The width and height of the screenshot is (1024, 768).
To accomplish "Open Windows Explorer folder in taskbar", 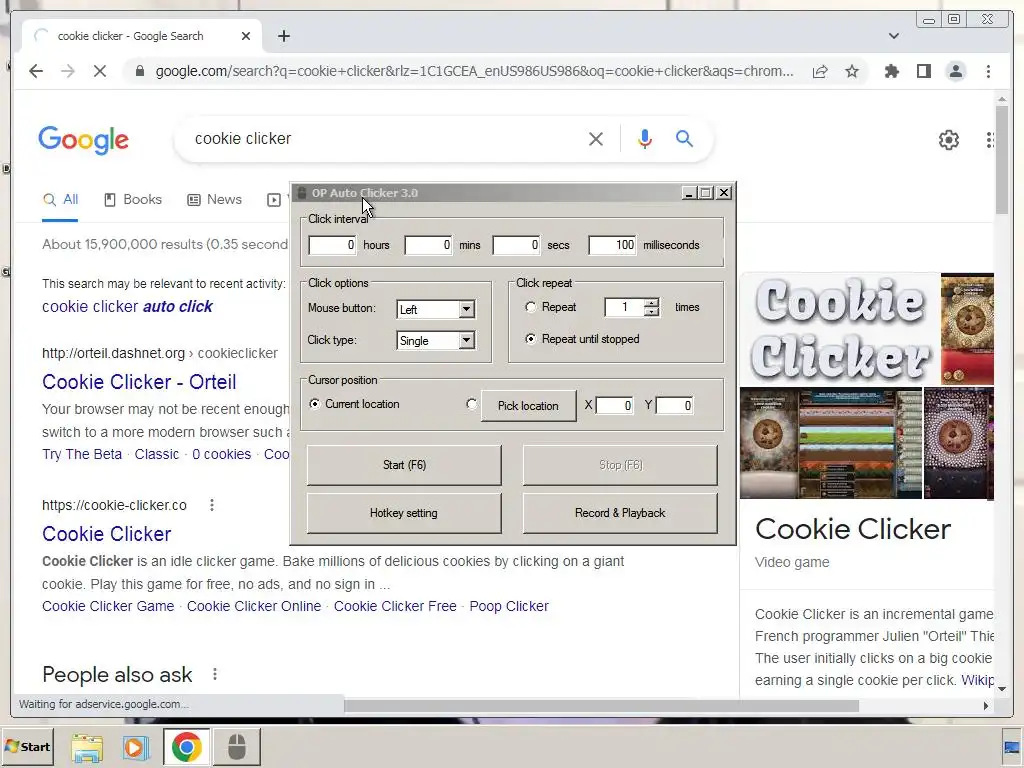I will pyautogui.click(x=88, y=747).
